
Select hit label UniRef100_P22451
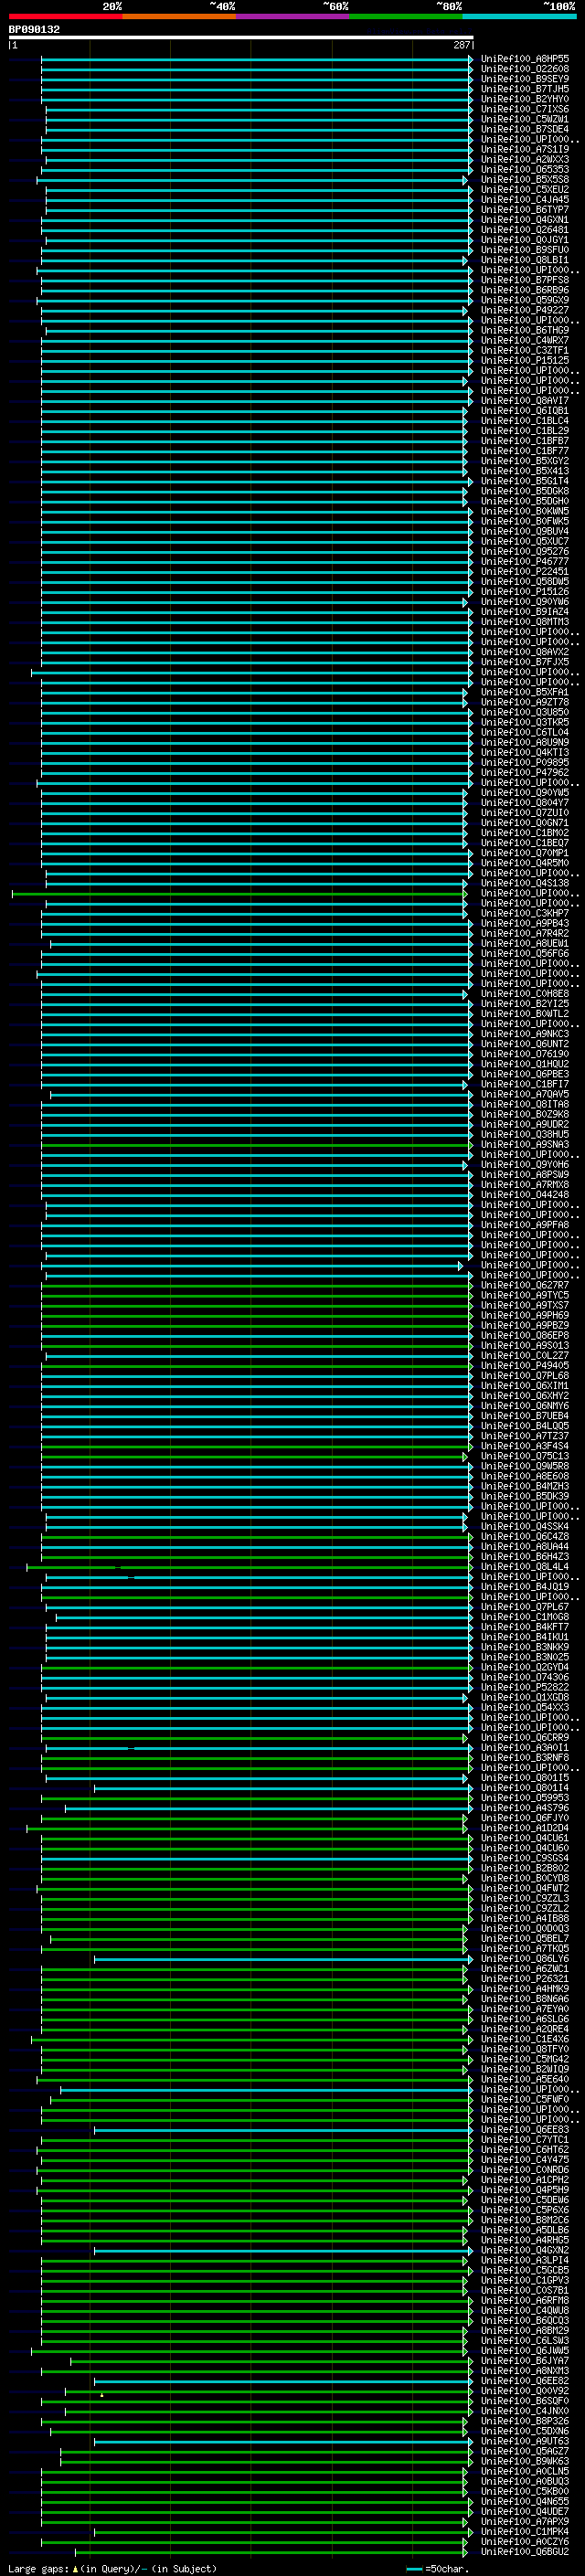coord(525,572)
